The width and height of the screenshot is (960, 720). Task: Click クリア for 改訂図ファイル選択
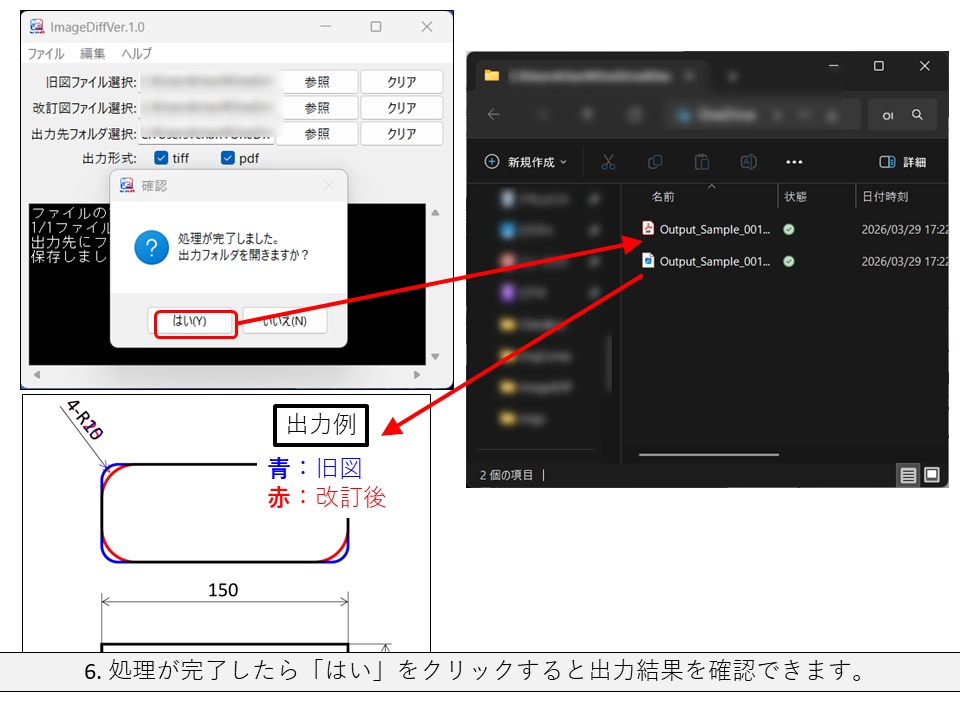click(x=402, y=108)
